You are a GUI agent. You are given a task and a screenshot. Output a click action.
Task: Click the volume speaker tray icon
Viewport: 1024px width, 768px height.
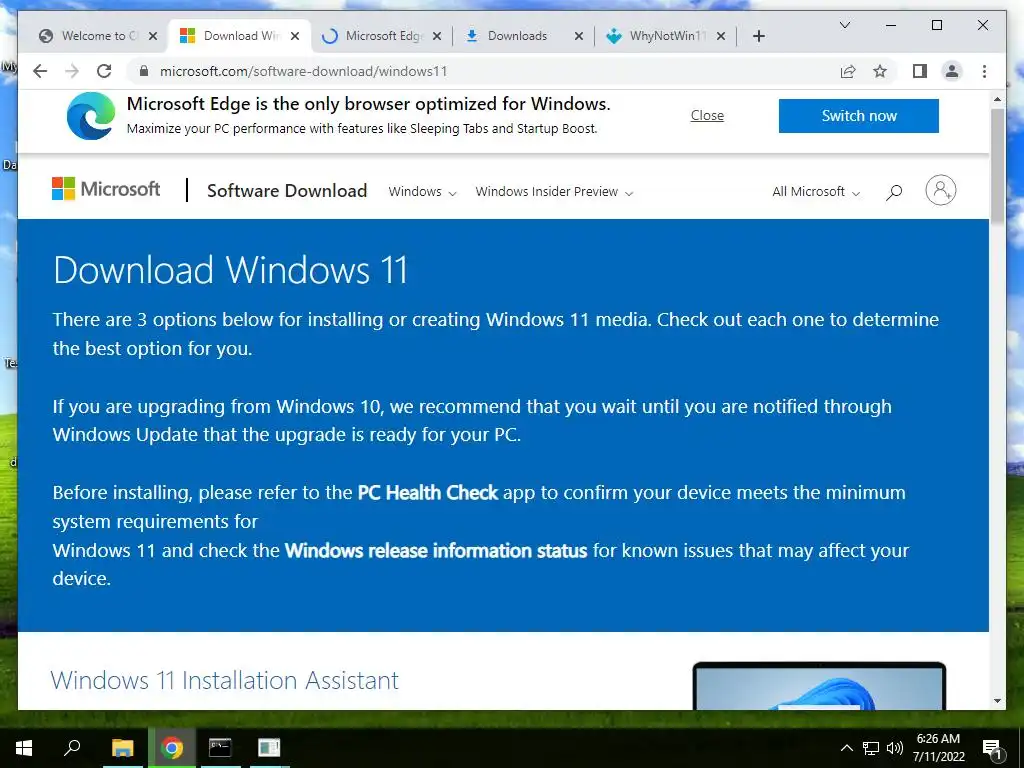click(895, 748)
